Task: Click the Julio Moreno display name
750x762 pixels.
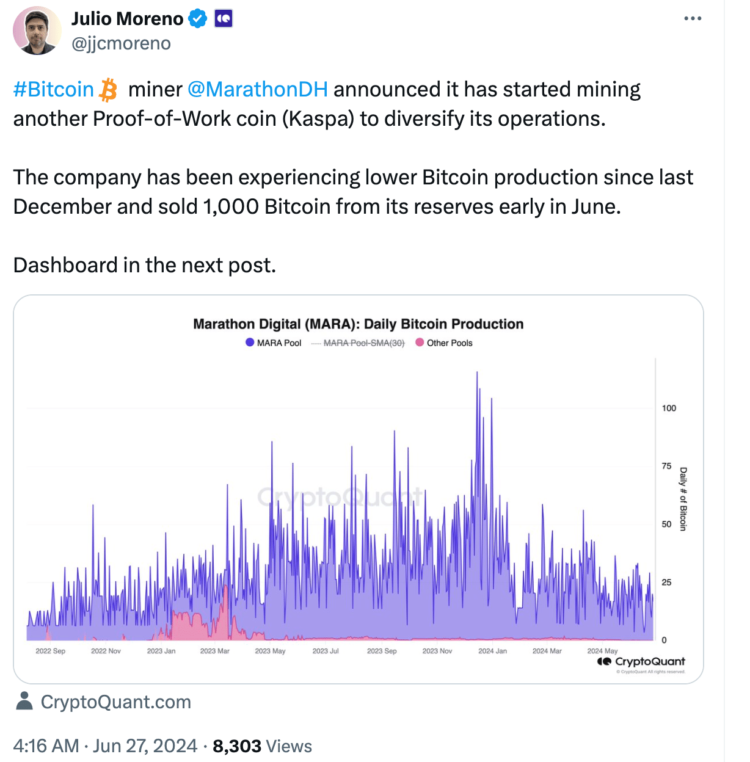Action: (x=127, y=19)
